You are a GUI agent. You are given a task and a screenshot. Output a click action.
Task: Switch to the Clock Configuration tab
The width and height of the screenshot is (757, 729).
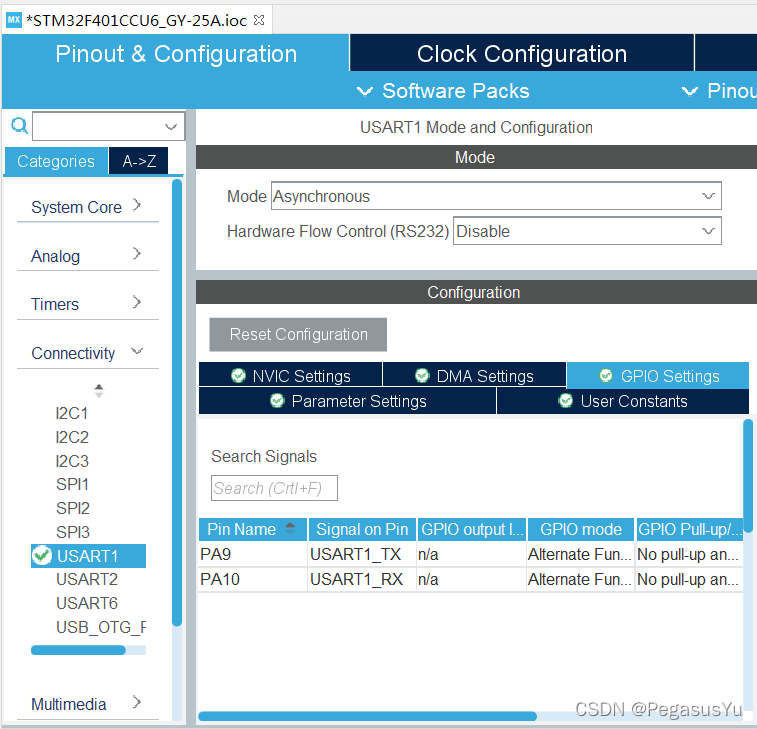pyautogui.click(x=521, y=53)
